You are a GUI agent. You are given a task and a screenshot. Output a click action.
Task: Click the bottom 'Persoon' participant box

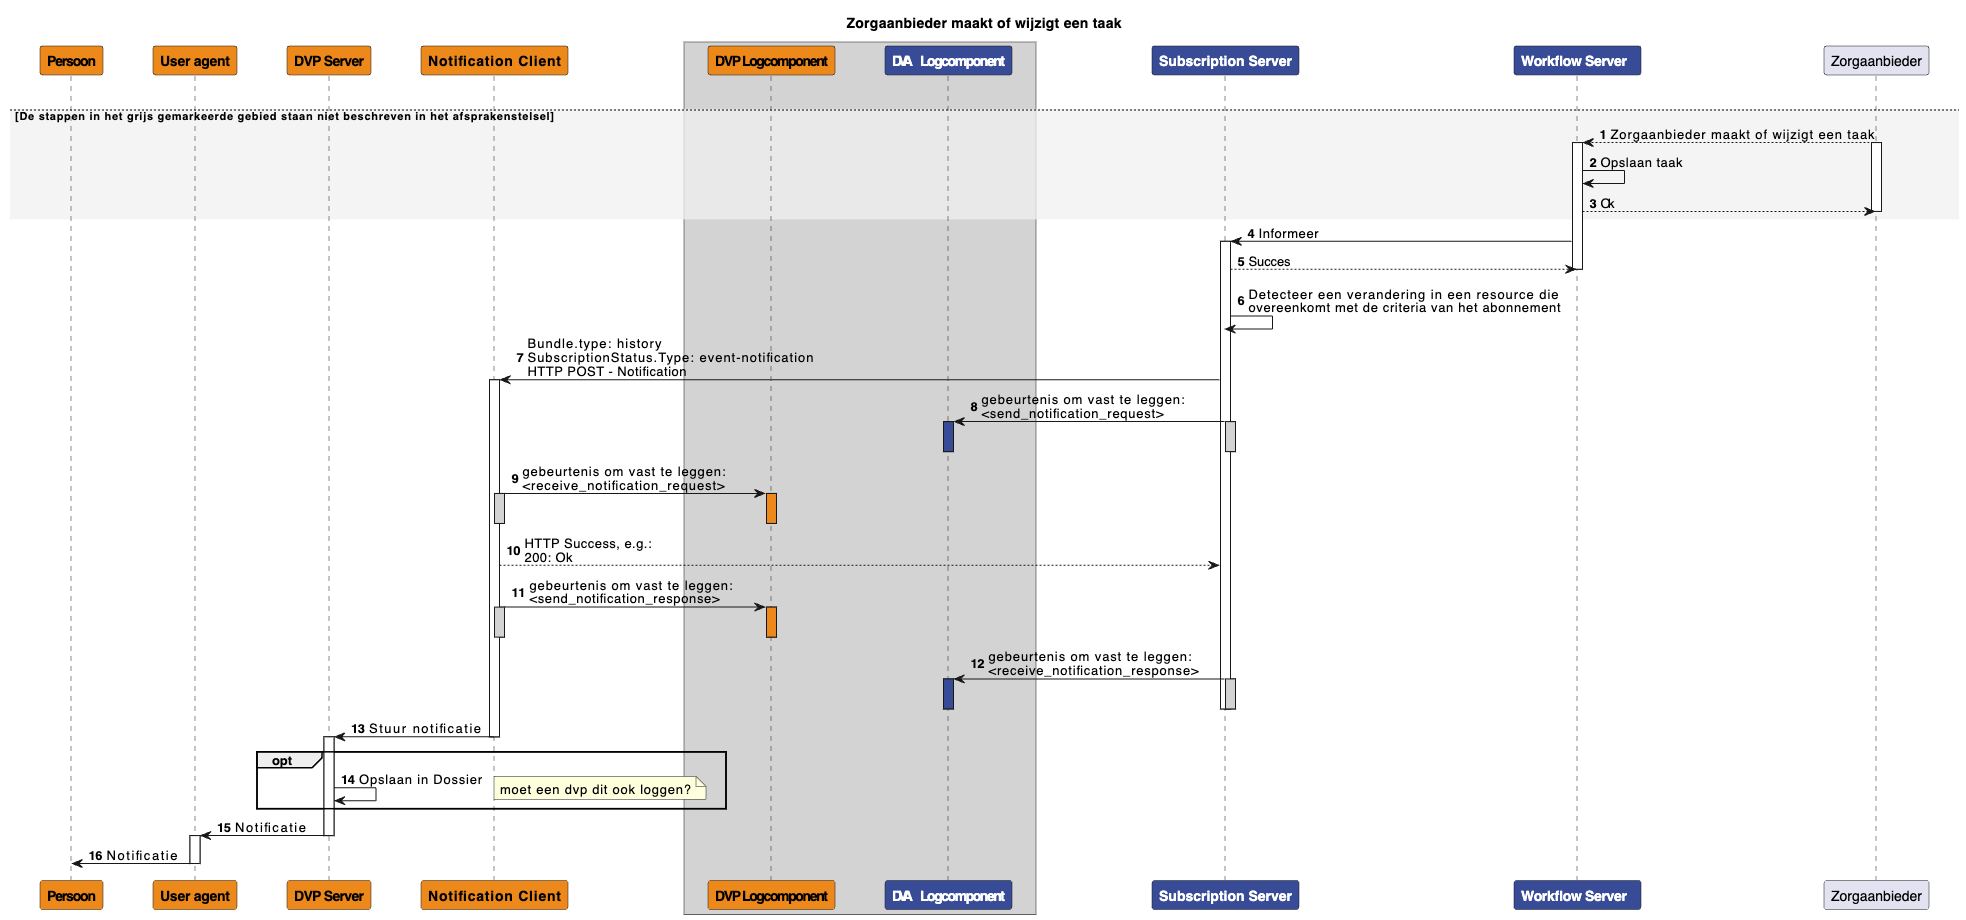[71, 895]
